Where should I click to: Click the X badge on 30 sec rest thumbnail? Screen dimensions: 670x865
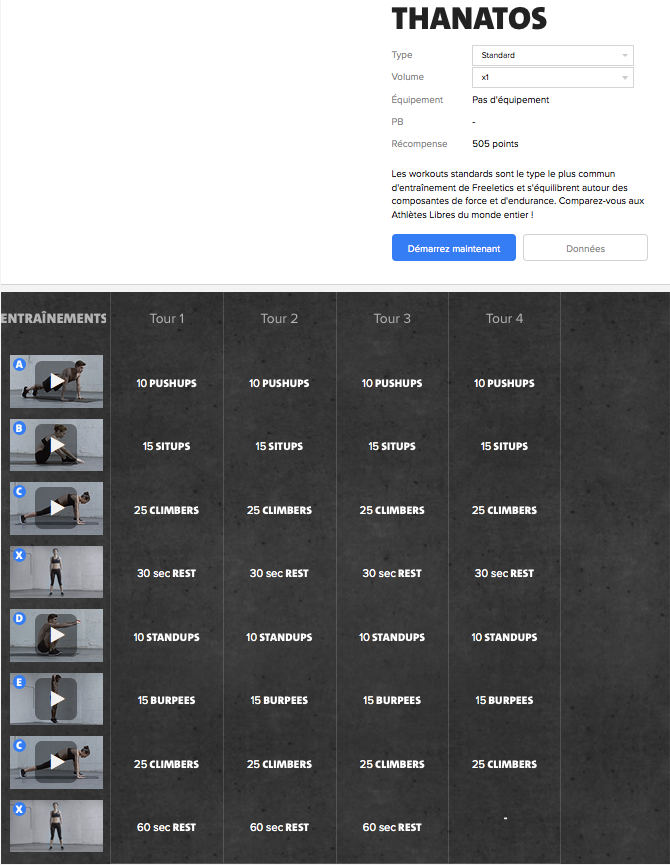pos(19,555)
